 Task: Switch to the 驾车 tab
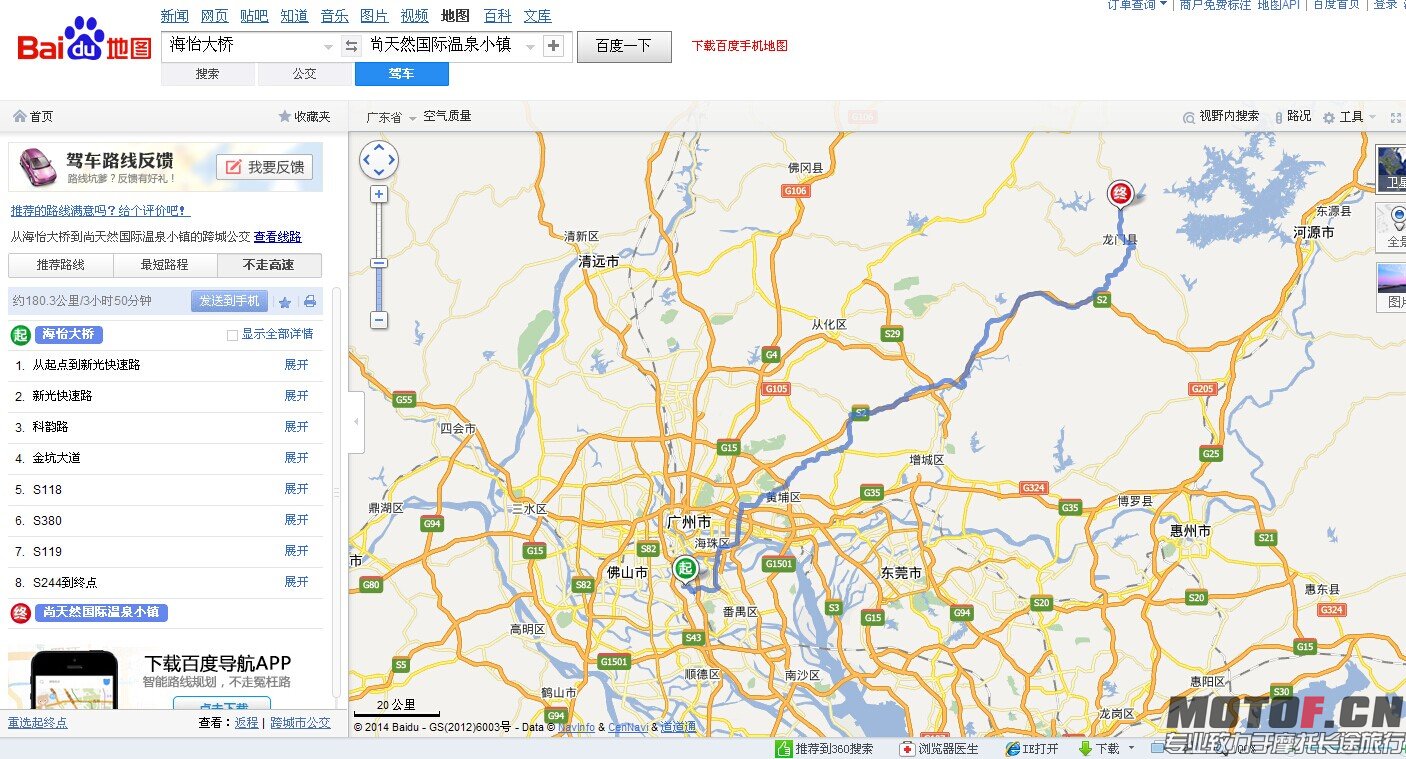point(402,74)
